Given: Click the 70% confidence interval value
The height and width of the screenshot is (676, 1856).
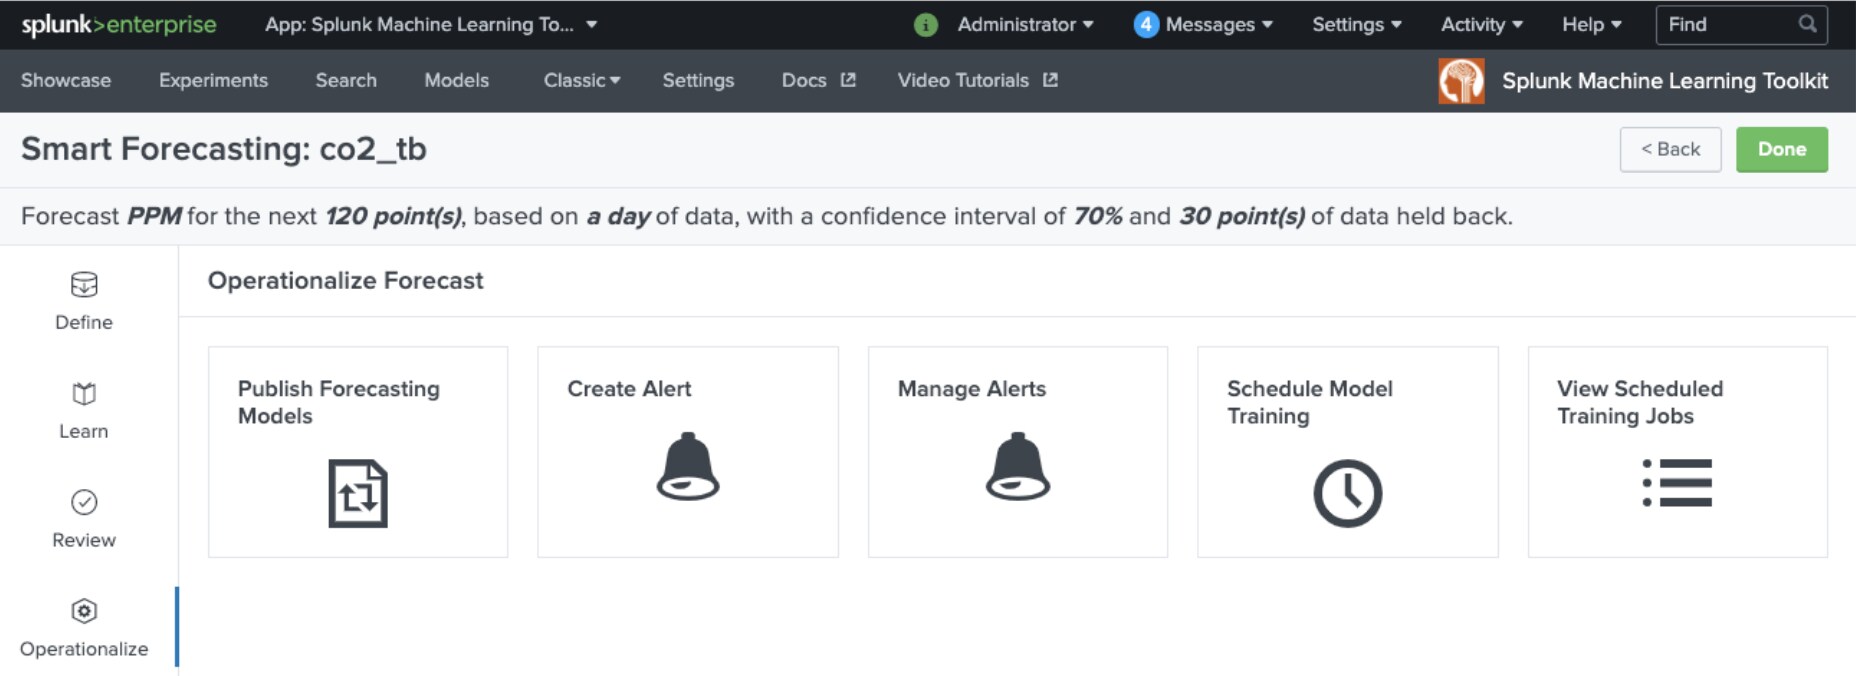Looking at the screenshot, I should point(1098,216).
